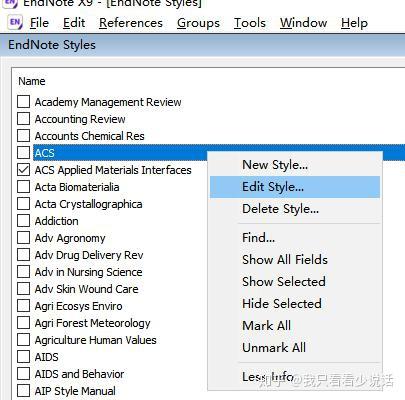Viewport: 405px width, 400px height.
Task: Open the File menu
Action: tap(39, 23)
